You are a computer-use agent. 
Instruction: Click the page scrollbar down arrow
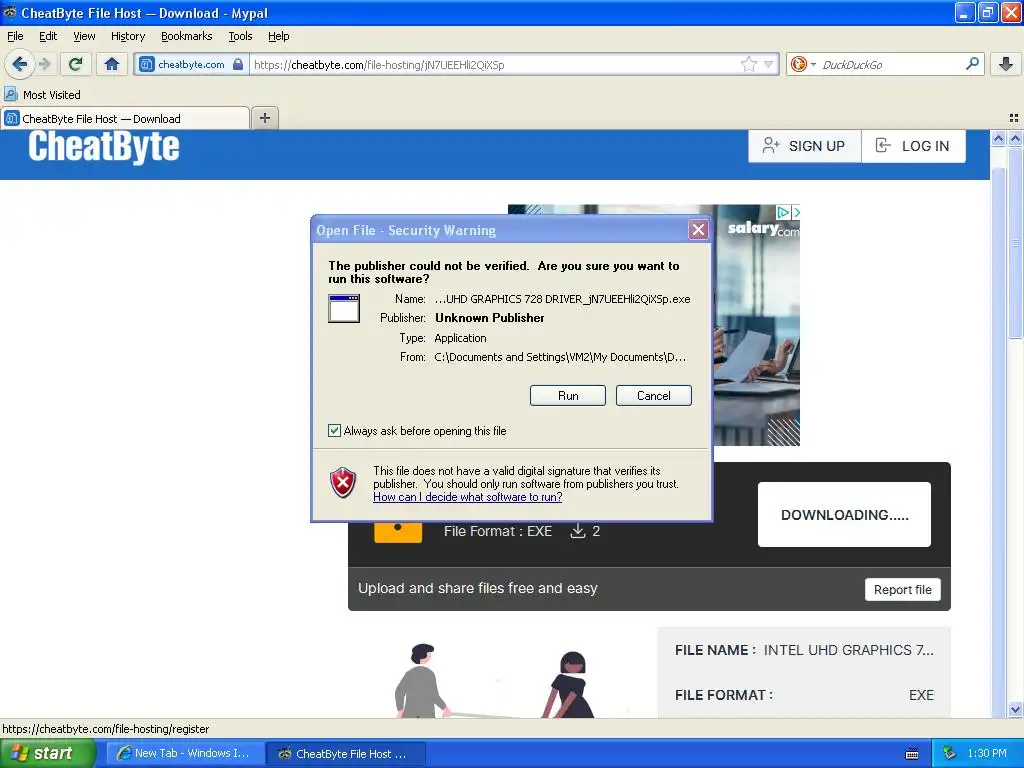[x=1014, y=709]
